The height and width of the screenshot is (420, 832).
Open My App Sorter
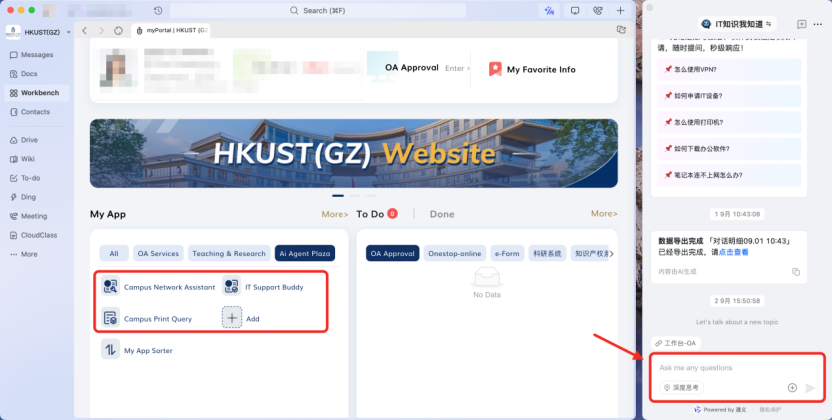coord(137,350)
